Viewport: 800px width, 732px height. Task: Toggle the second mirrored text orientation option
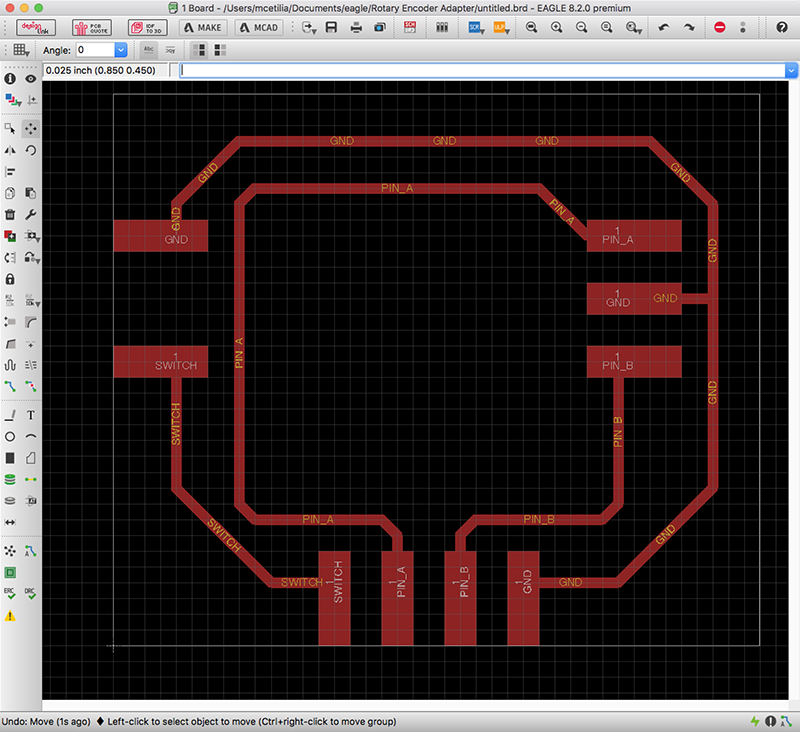pyautogui.click(x=170, y=50)
